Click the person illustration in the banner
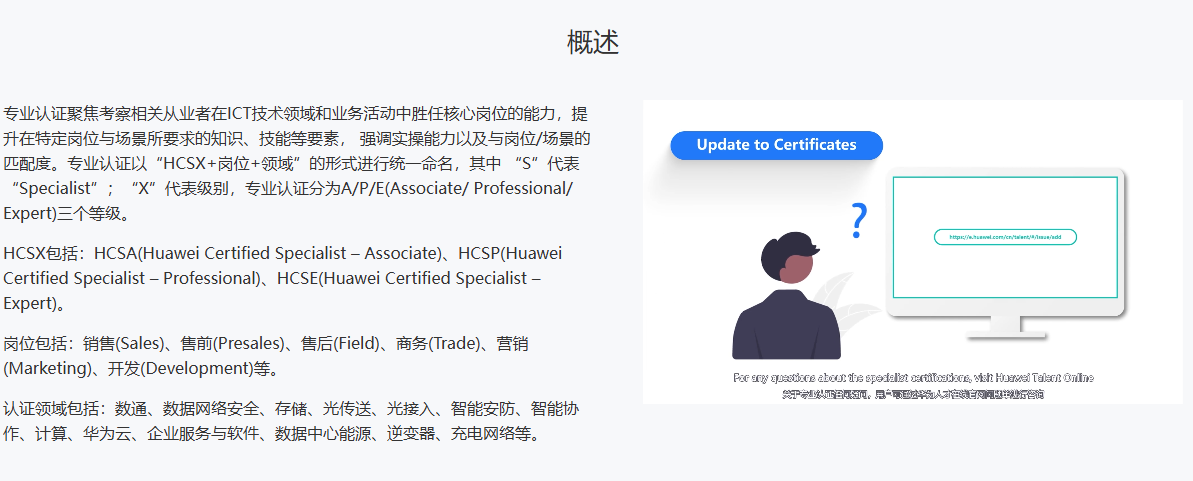This screenshot has height=481, width=1193. coord(786,295)
